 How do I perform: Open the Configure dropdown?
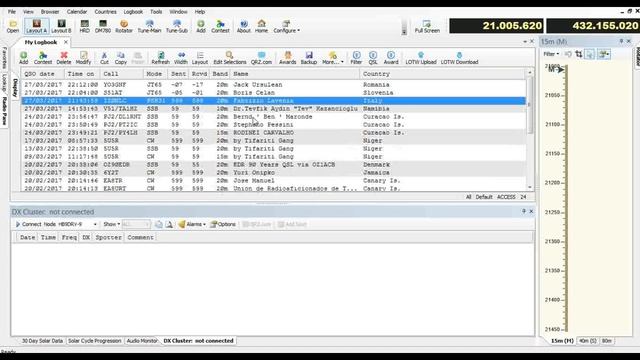point(286,27)
